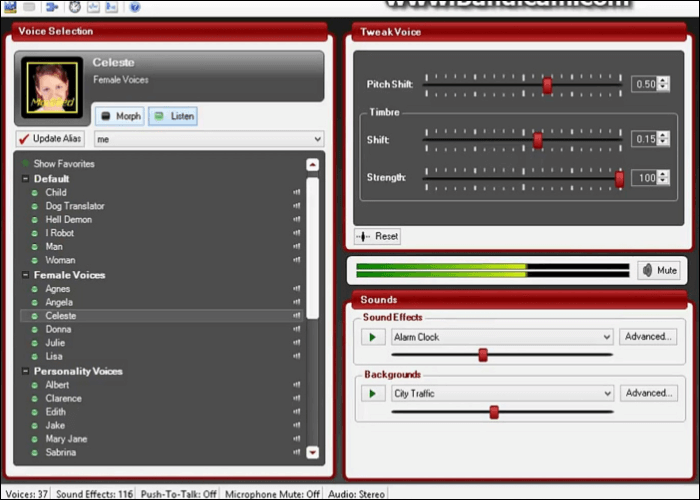Open the City Traffic backgrounds dropdown
The height and width of the screenshot is (500, 700).
tap(503, 394)
